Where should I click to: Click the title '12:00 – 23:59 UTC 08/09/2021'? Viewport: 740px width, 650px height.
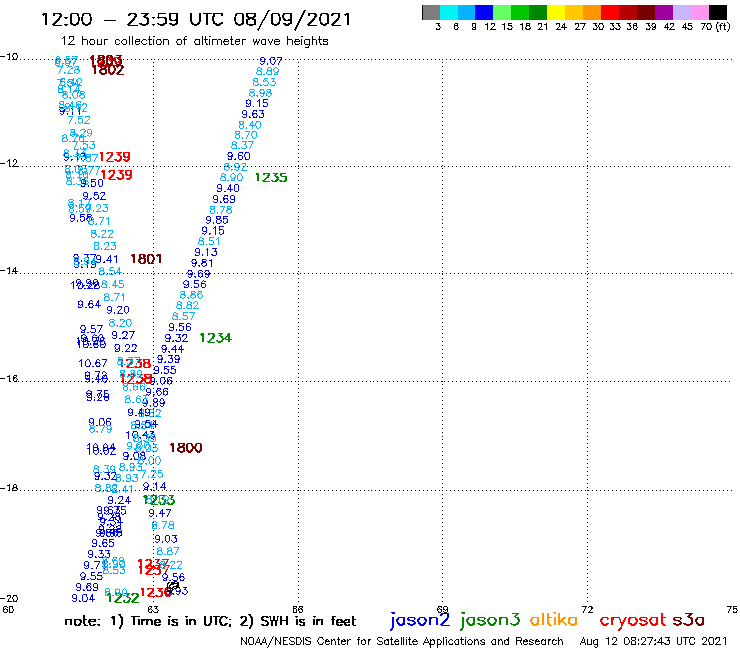(196, 19)
